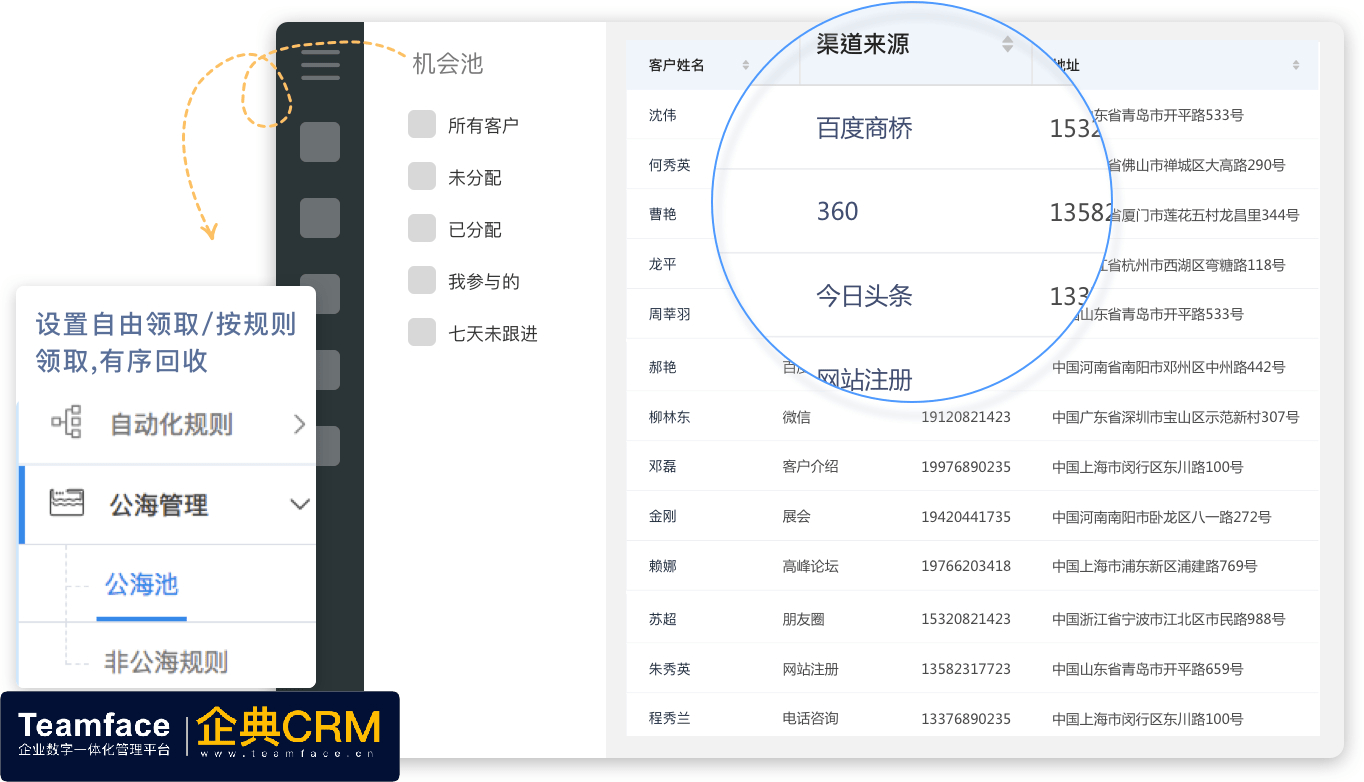Image resolution: width=1364 pixels, height=782 pixels.
Task: Click the 客户介绍 channel cell
Action: click(x=810, y=466)
